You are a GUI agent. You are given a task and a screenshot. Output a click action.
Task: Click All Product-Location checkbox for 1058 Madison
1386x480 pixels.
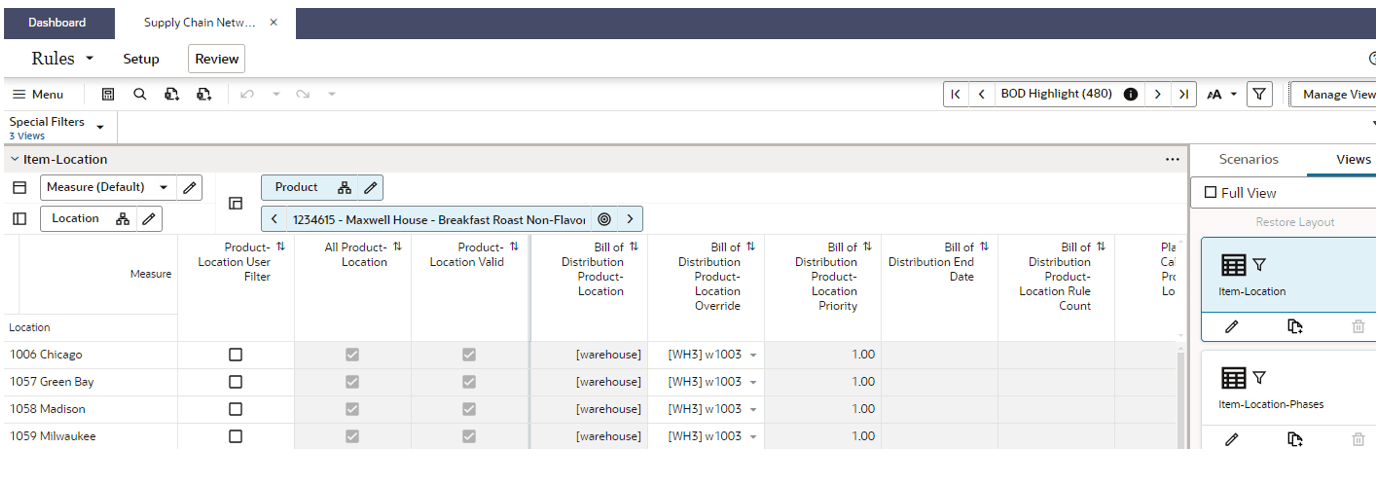(x=352, y=409)
